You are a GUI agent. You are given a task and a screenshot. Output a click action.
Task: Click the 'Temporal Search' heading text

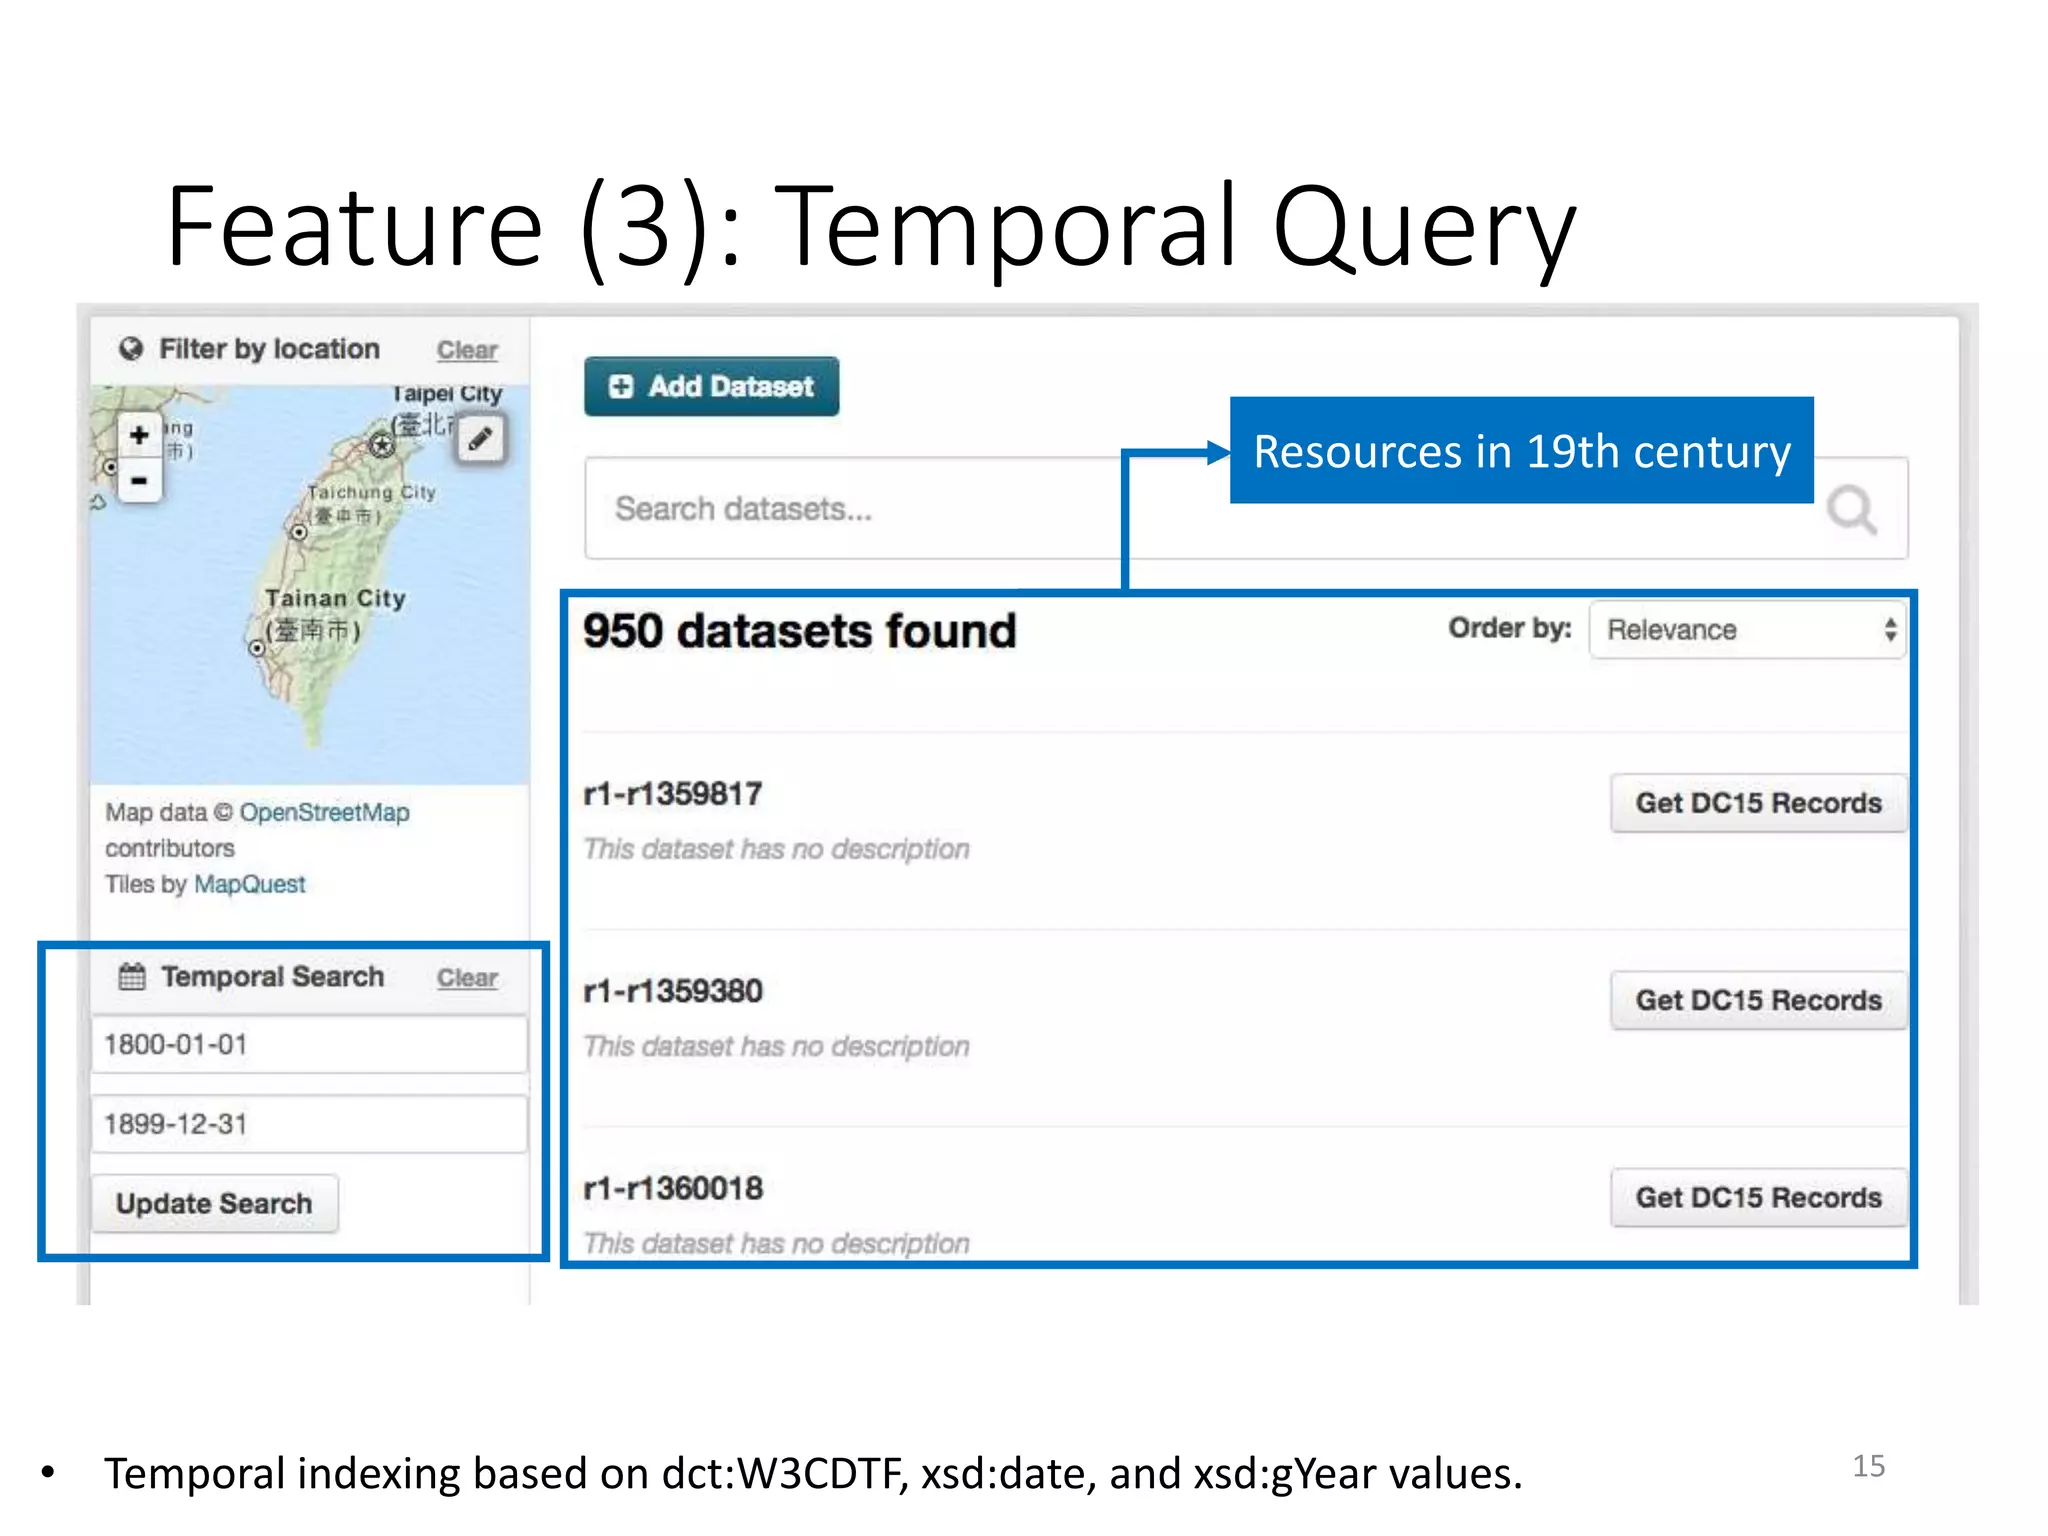(x=273, y=976)
